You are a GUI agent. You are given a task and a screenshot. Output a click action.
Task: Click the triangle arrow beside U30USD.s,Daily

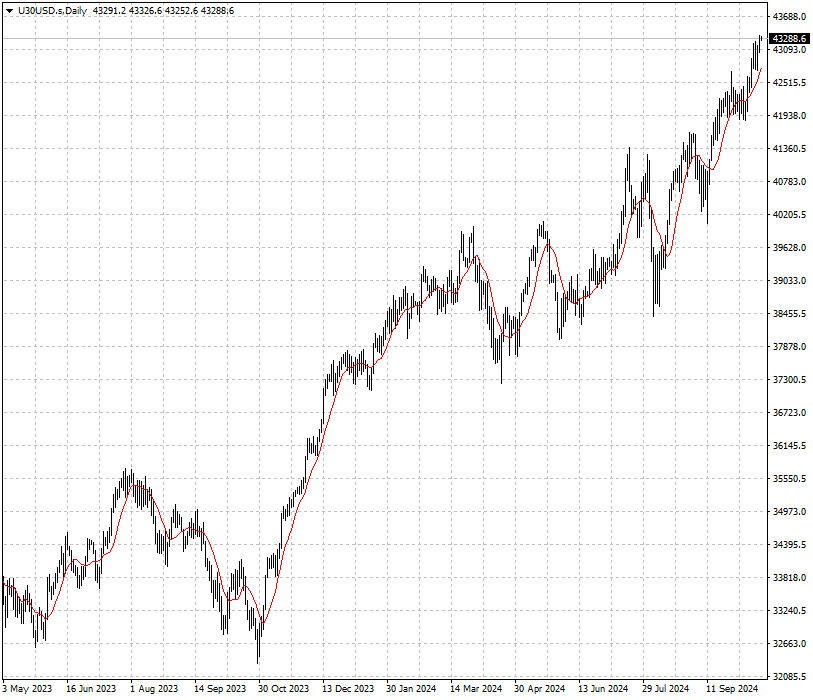pyautogui.click(x=9, y=10)
